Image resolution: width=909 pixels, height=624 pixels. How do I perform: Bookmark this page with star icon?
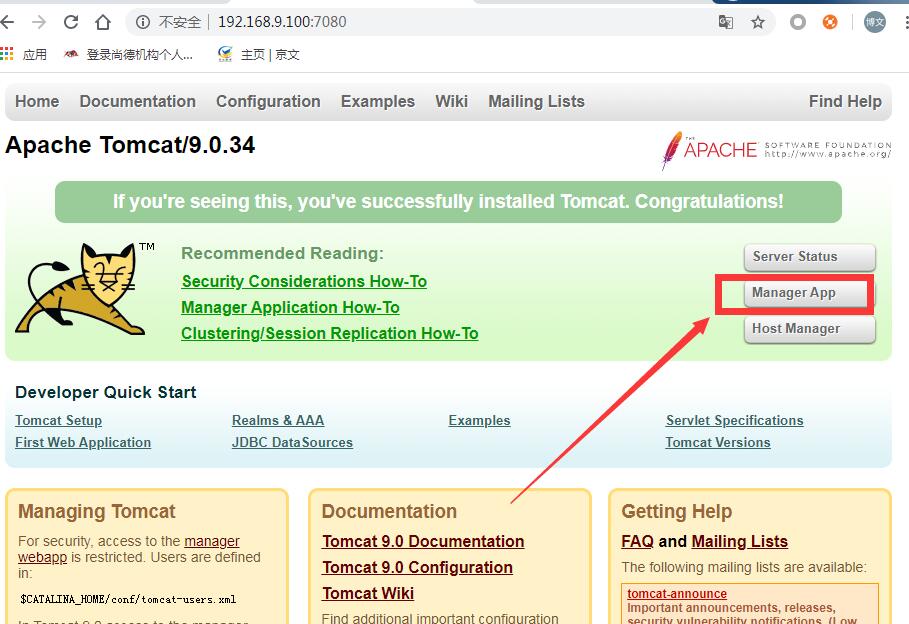click(758, 22)
